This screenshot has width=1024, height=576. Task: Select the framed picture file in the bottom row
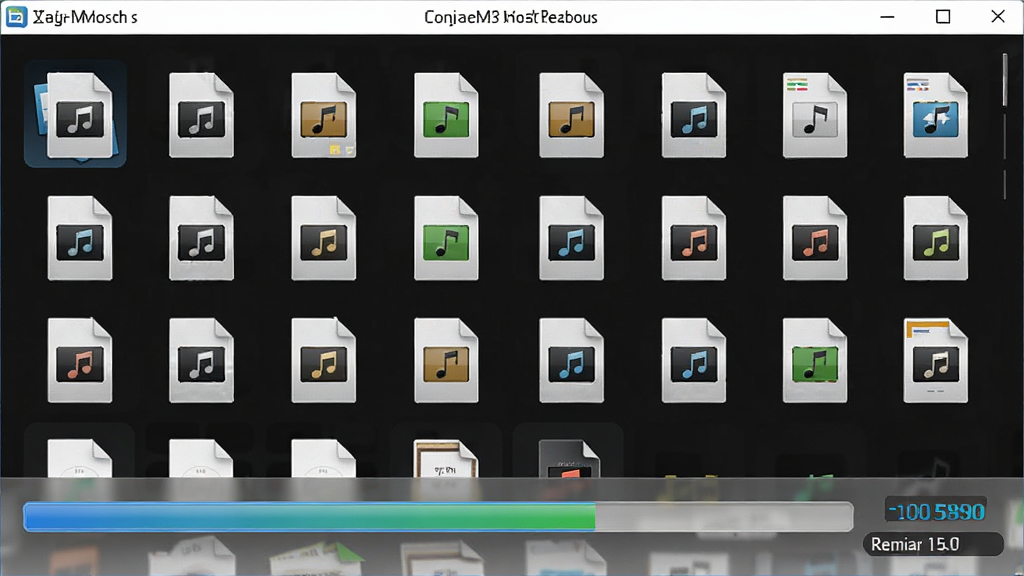pos(446,458)
